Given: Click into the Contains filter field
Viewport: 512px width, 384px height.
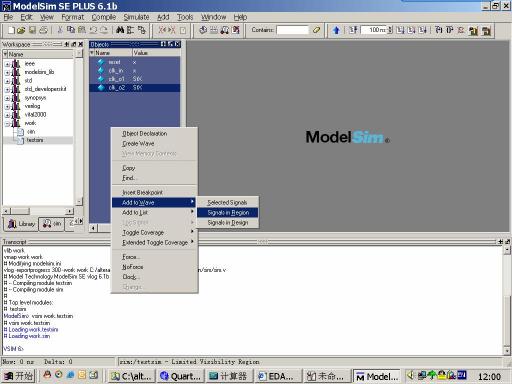Looking at the screenshot, I should point(292,30).
